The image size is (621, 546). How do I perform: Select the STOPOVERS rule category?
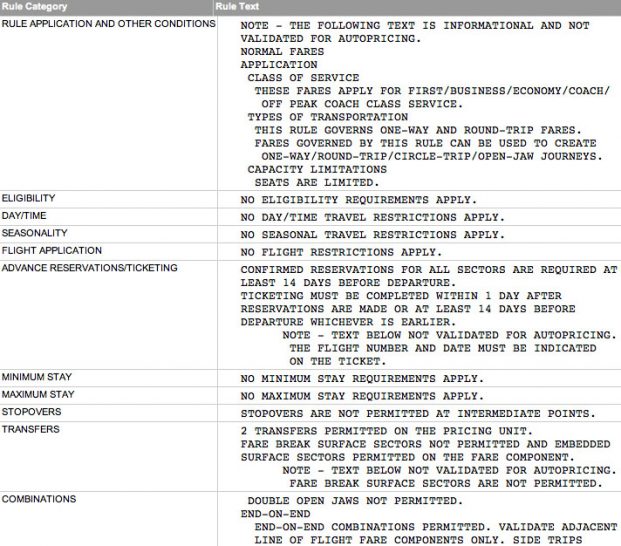coord(31,411)
